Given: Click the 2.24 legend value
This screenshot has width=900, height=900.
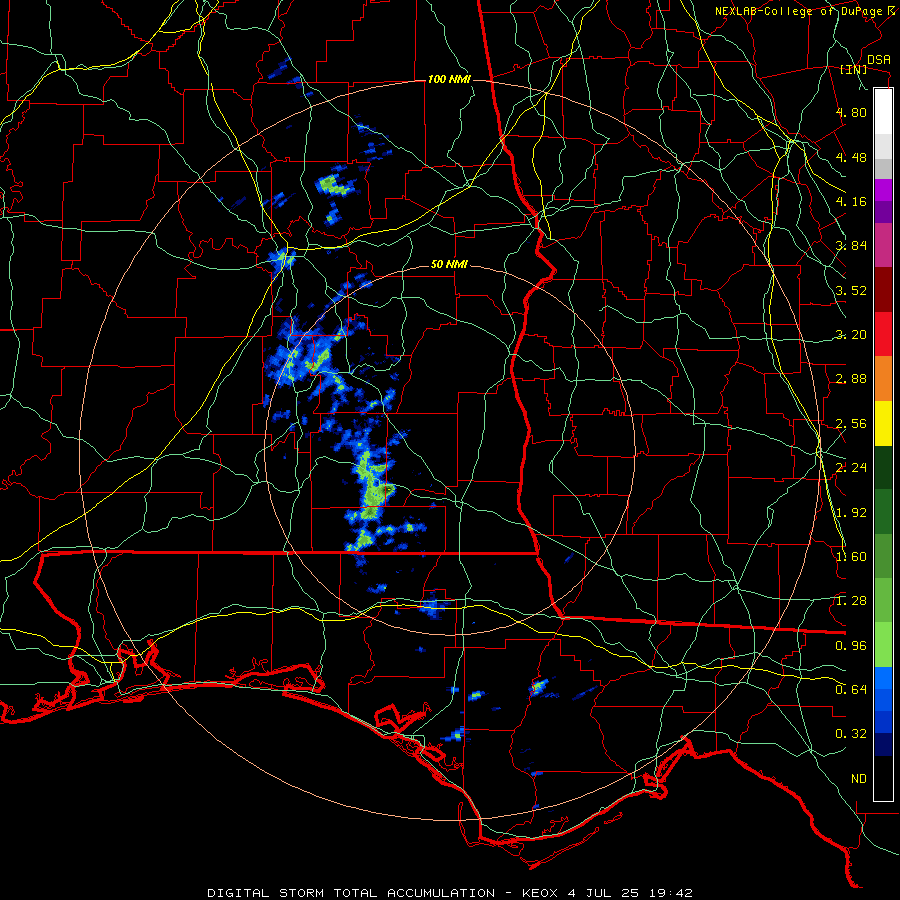Looking at the screenshot, I should (851, 468).
